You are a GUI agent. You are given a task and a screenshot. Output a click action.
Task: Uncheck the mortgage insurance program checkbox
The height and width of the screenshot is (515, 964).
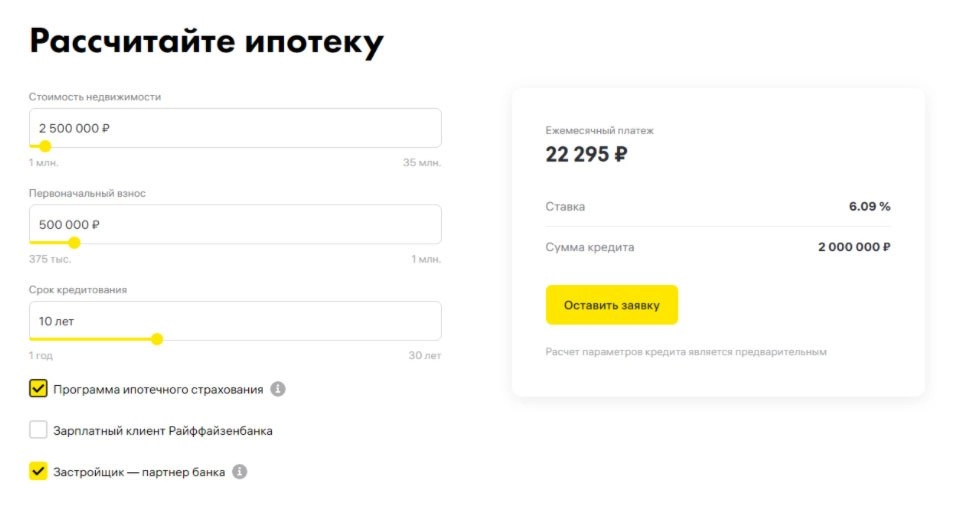39,389
